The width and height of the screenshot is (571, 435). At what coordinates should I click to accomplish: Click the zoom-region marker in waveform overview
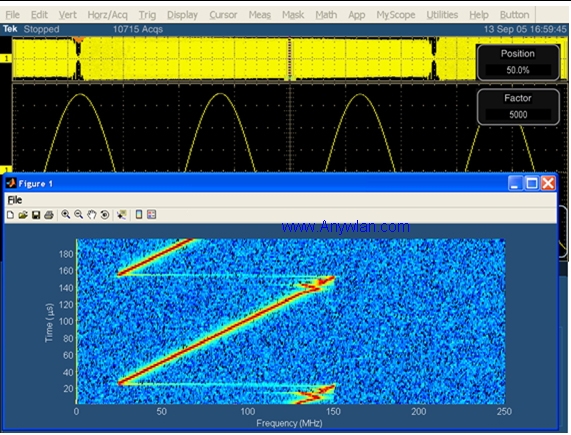[290, 59]
